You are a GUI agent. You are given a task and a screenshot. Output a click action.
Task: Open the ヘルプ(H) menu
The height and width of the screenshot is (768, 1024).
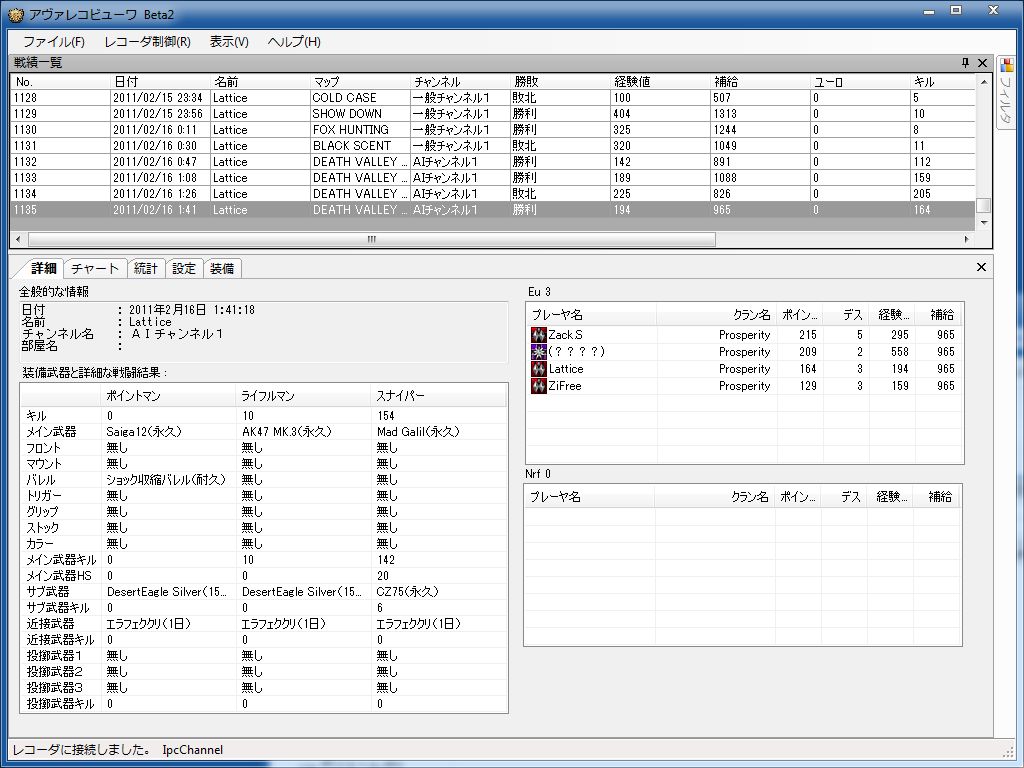(294, 42)
